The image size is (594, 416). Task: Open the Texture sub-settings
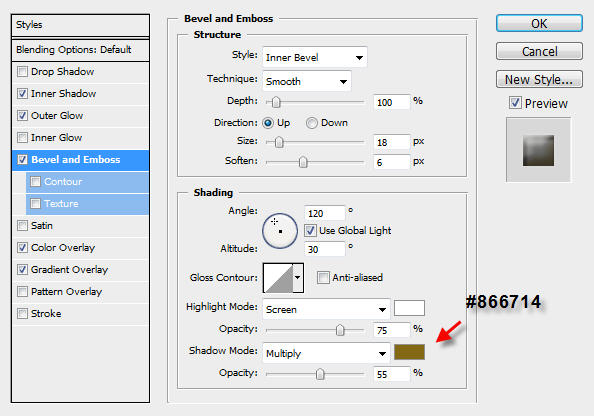pos(61,203)
